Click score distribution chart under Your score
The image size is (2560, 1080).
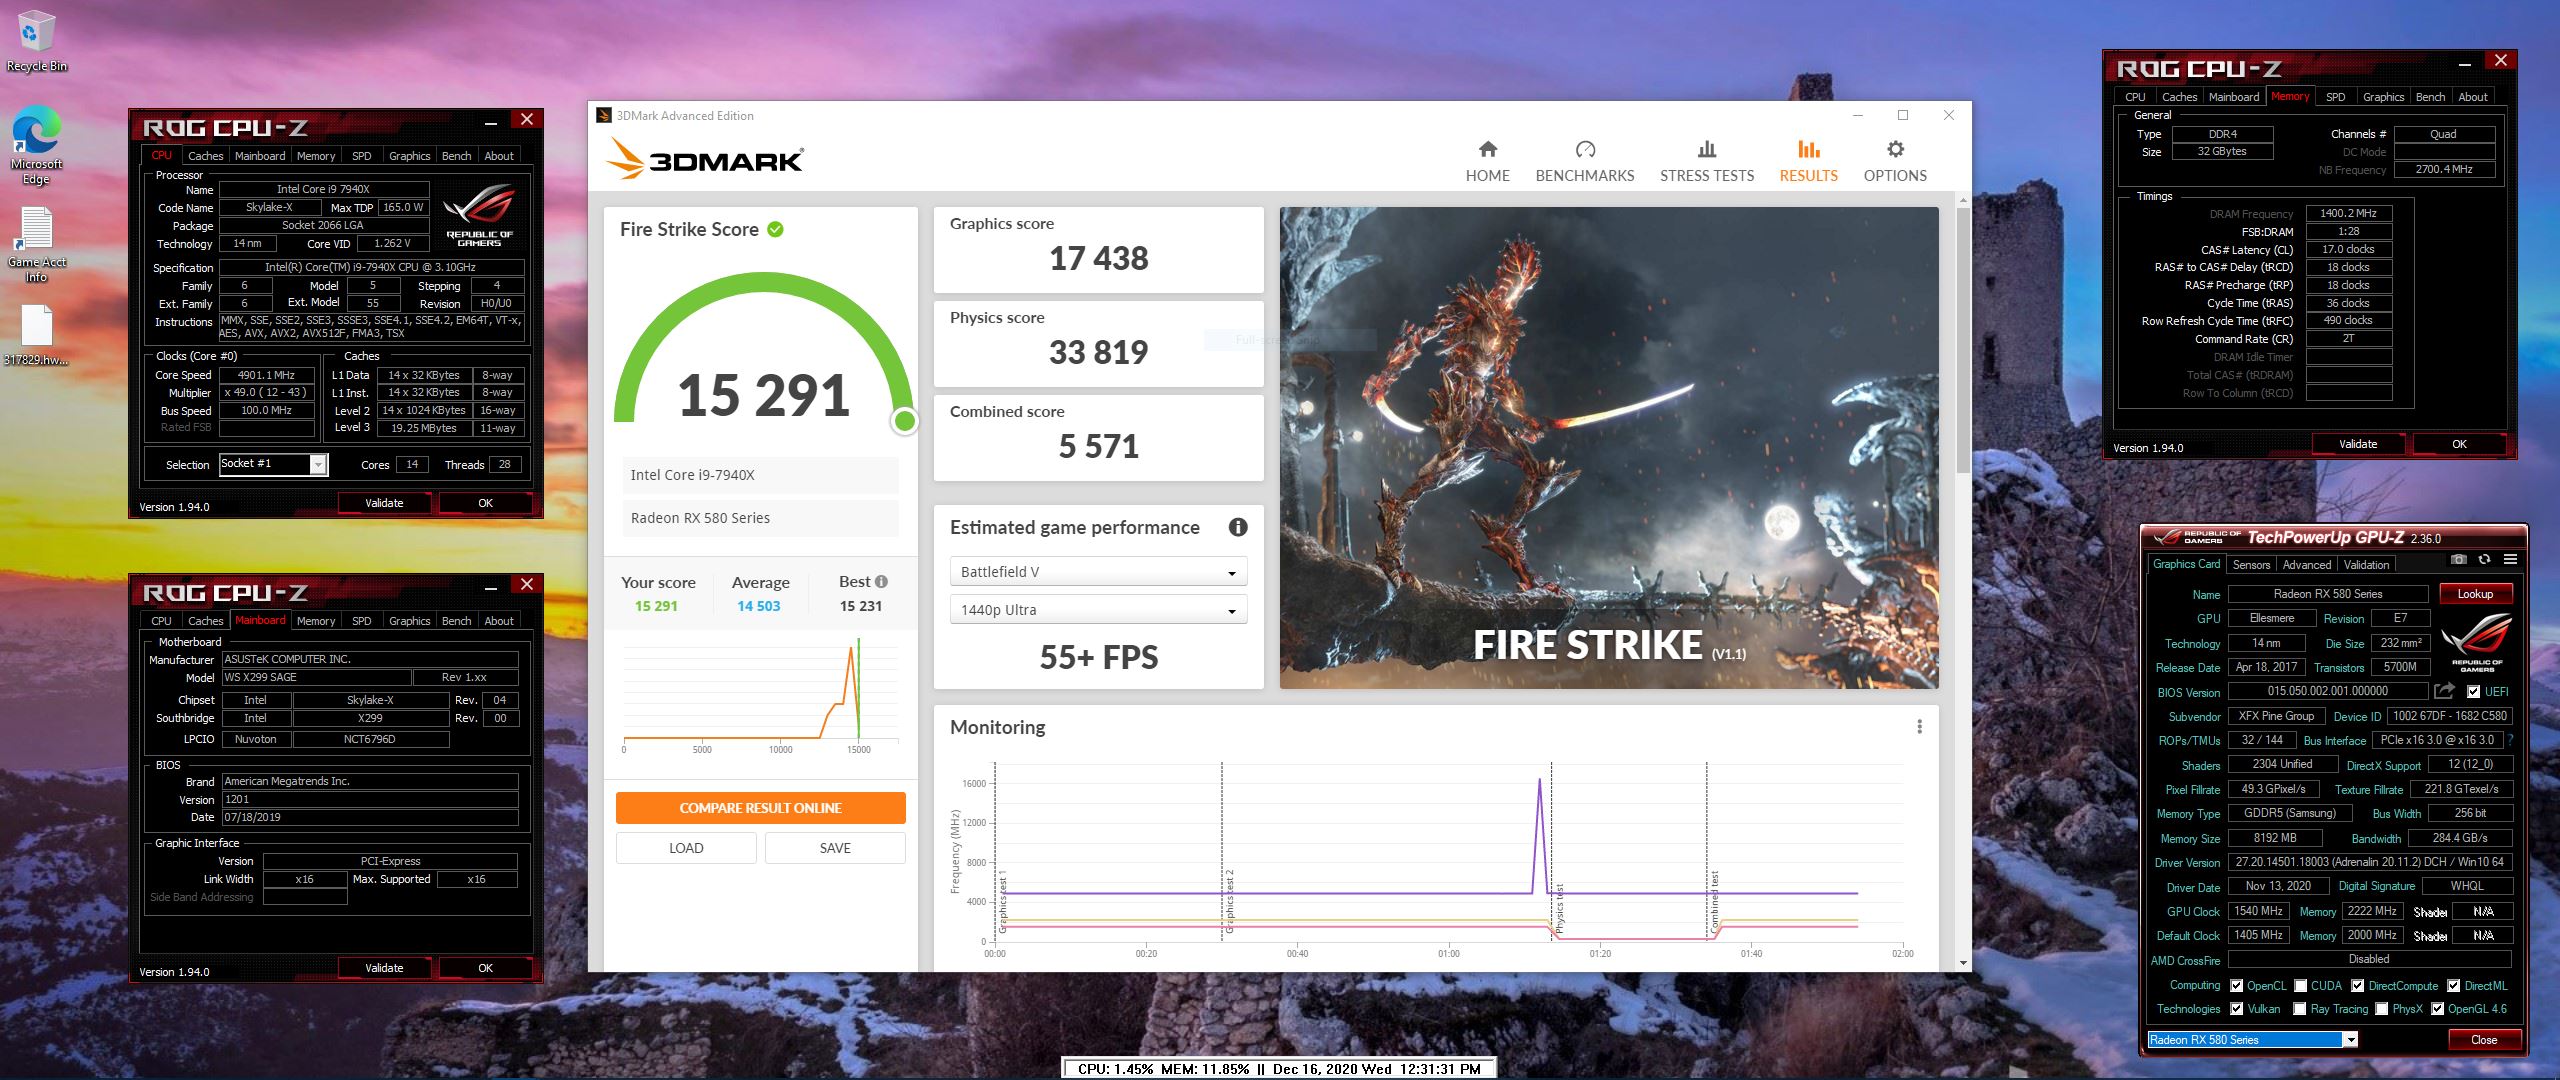point(760,695)
